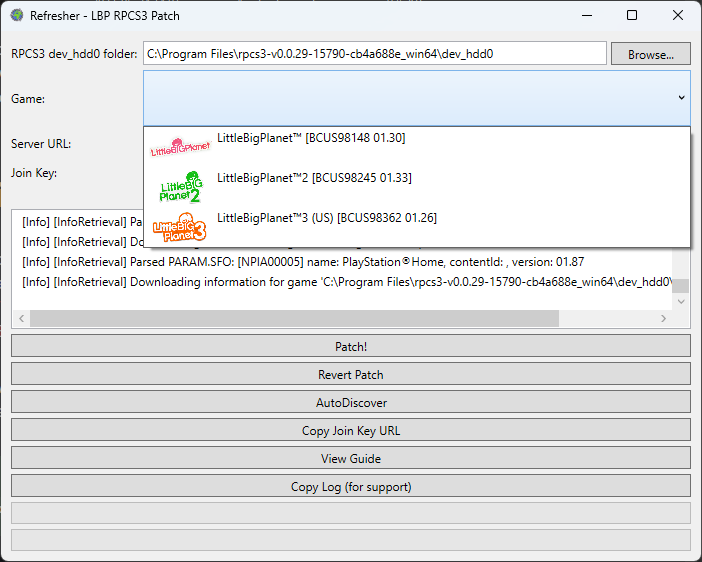Close the Refresher window
The image size is (702, 562).
(678, 15)
